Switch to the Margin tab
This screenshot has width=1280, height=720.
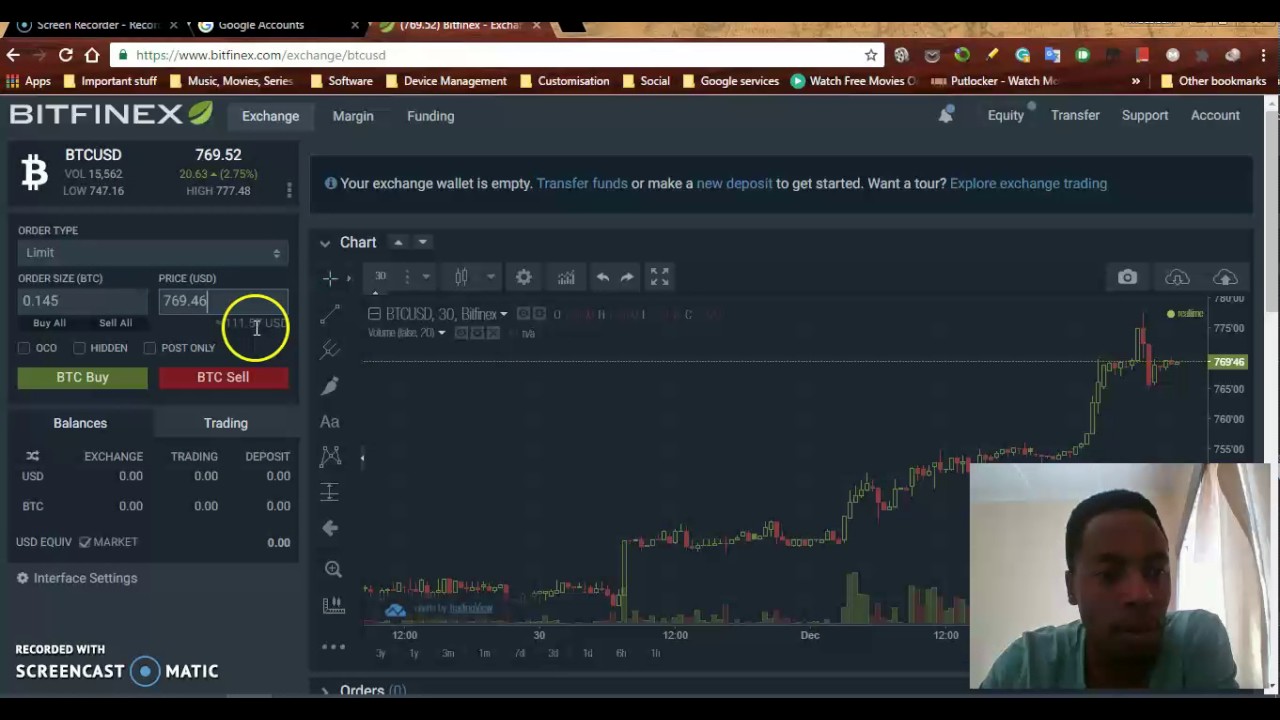(353, 116)
